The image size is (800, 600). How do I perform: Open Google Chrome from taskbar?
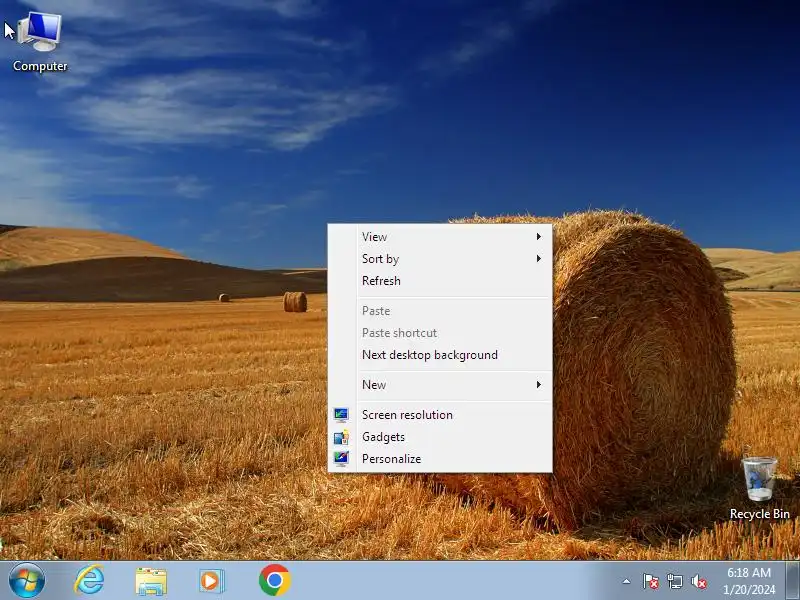click(x=274, y=580)
